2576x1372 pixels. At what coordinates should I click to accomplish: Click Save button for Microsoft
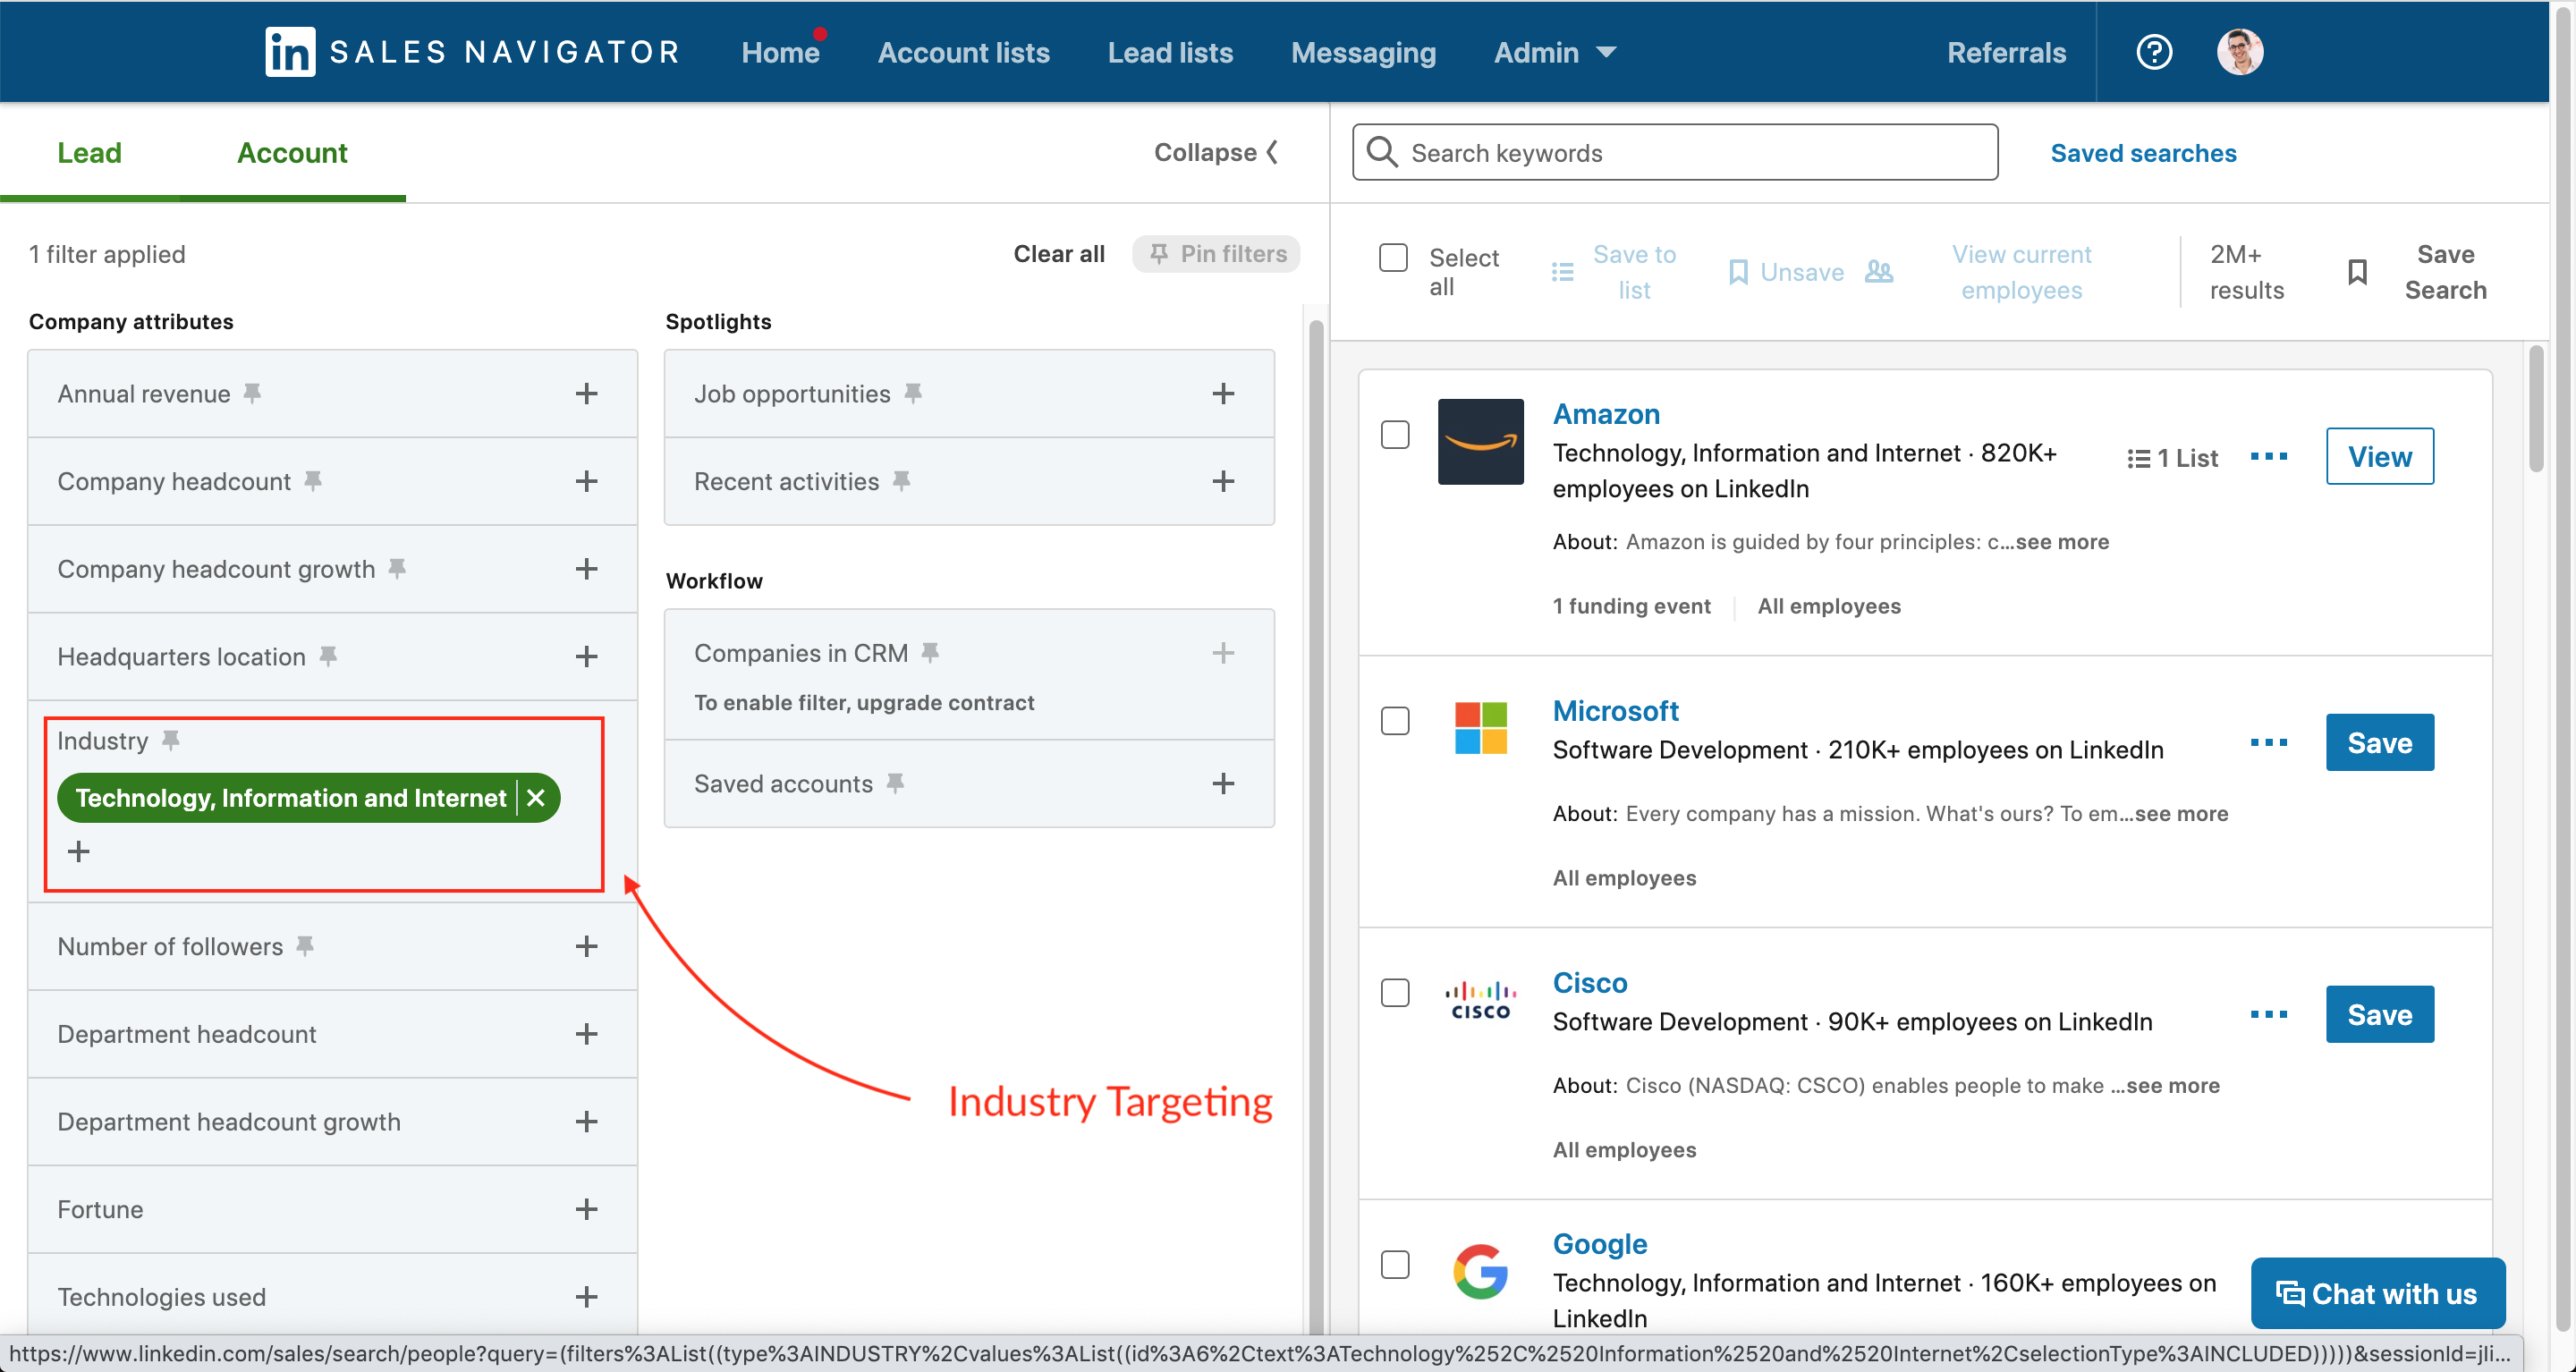click(x=2378, y=743)
